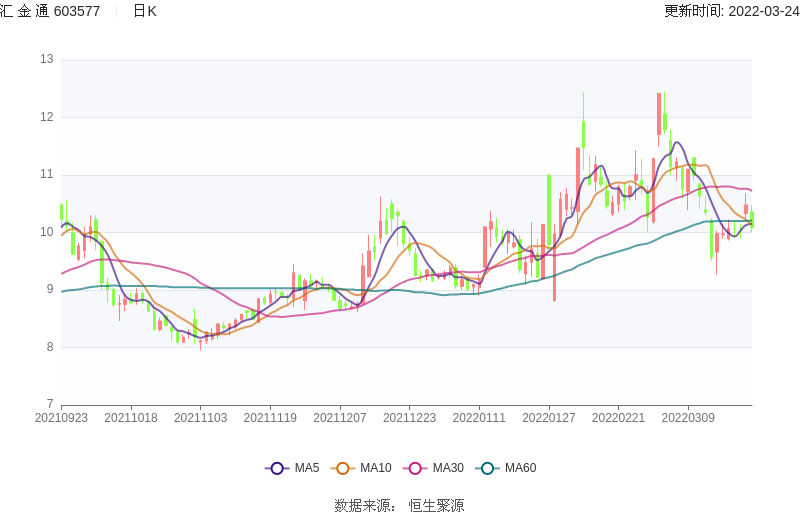Select the 20211223 date on the x-axis
This screenshot has width=800, height=517.
point(409,418)
